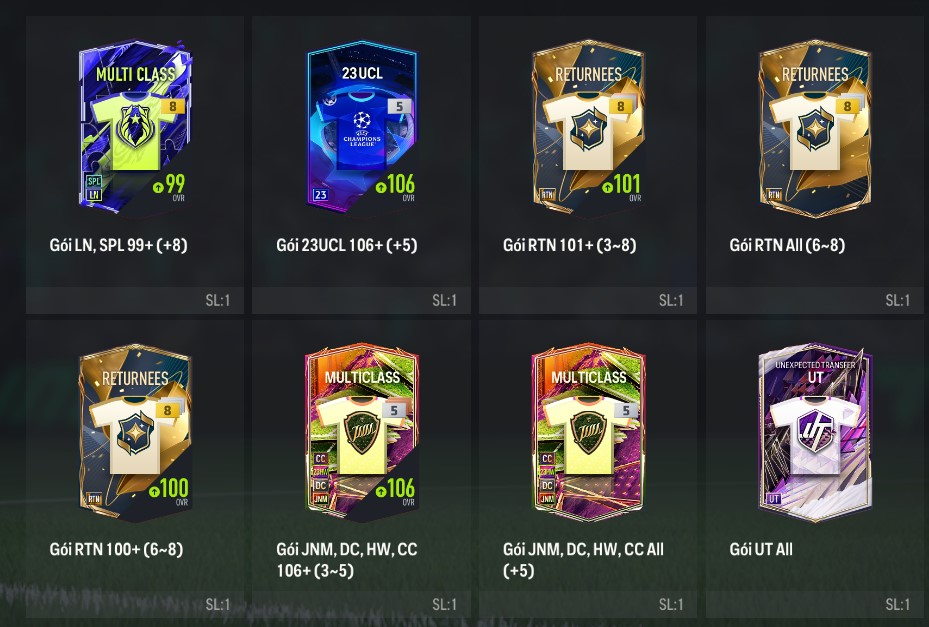
Task: Open the Returnees 100 OVR pack card
Action: (135, 433)
